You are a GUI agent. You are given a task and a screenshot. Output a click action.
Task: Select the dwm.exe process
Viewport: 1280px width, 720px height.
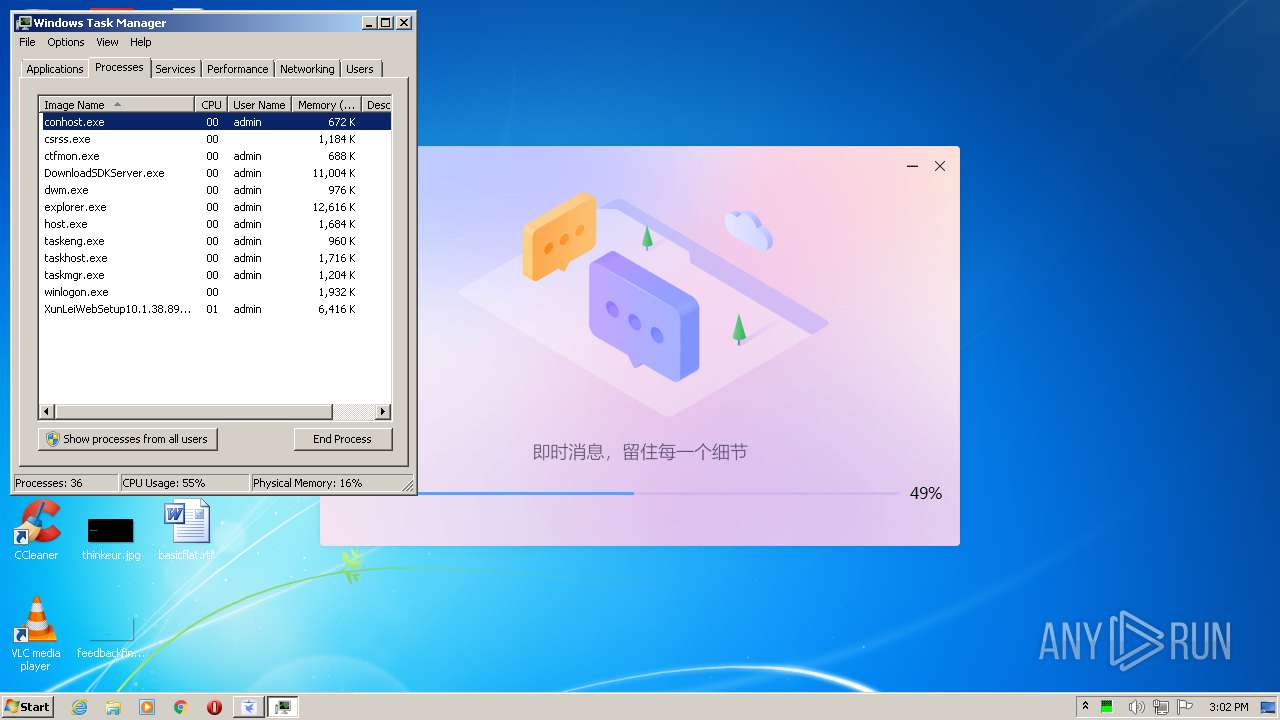215,190
